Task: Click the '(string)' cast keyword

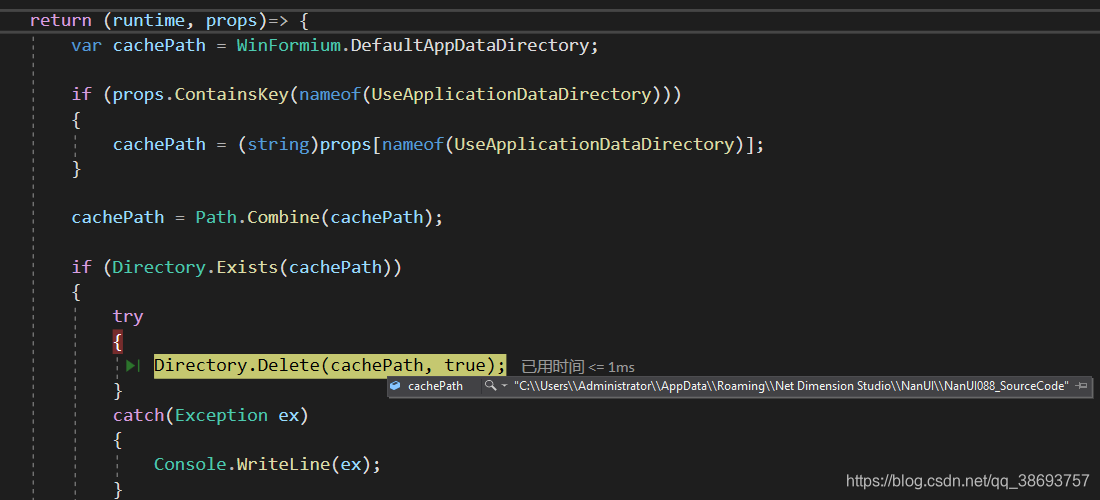Action: point(279,144)
